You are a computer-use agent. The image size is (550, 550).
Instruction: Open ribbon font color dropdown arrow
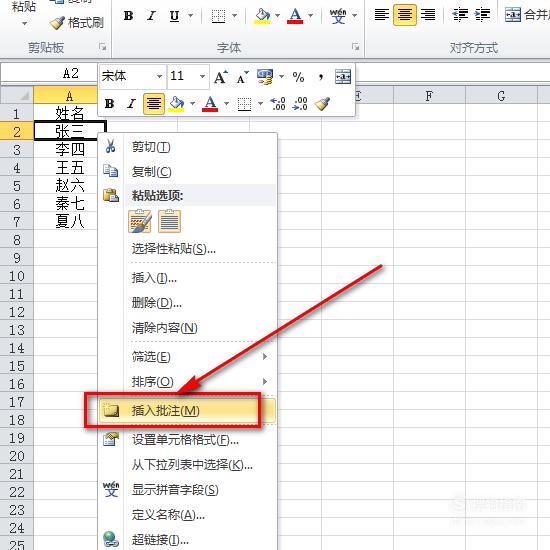pos(310,16)
